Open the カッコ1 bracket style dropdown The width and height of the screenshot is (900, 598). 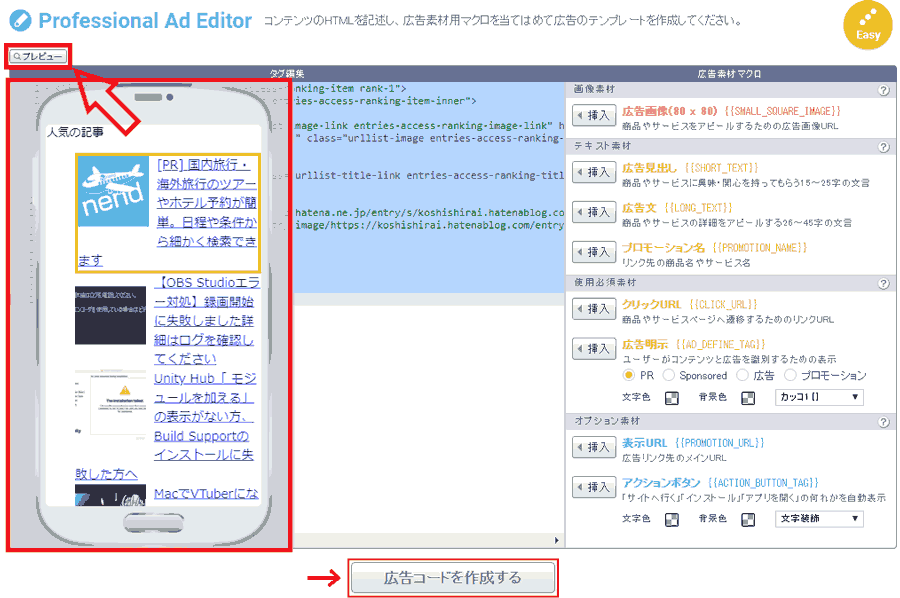819,397
